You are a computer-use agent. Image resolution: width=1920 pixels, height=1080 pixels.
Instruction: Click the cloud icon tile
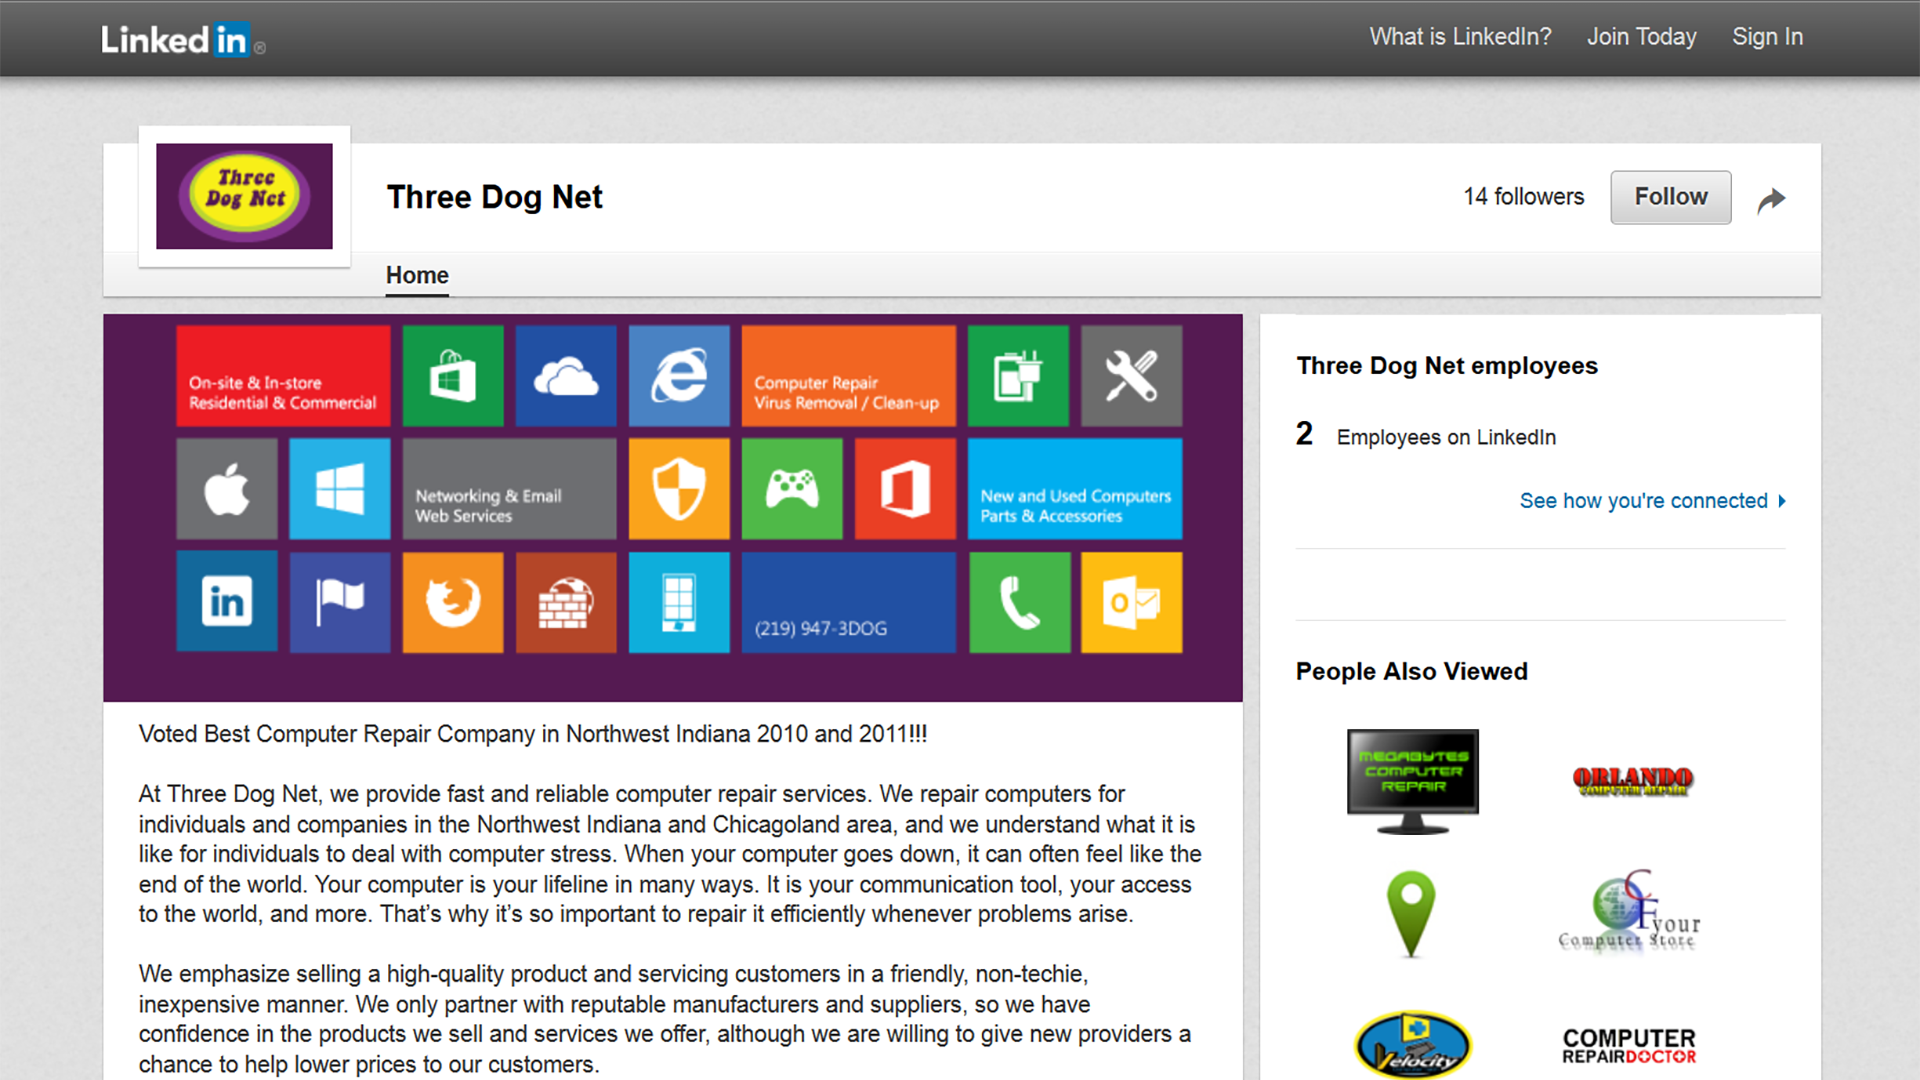tap(566, 376)
